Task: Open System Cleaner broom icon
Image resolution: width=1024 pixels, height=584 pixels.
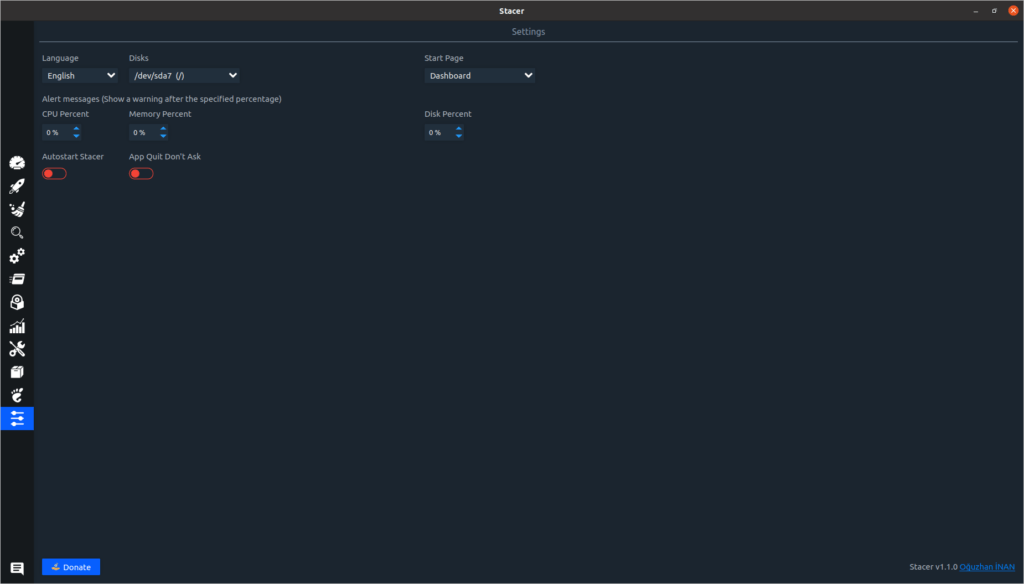Action: tap(17, 209)
